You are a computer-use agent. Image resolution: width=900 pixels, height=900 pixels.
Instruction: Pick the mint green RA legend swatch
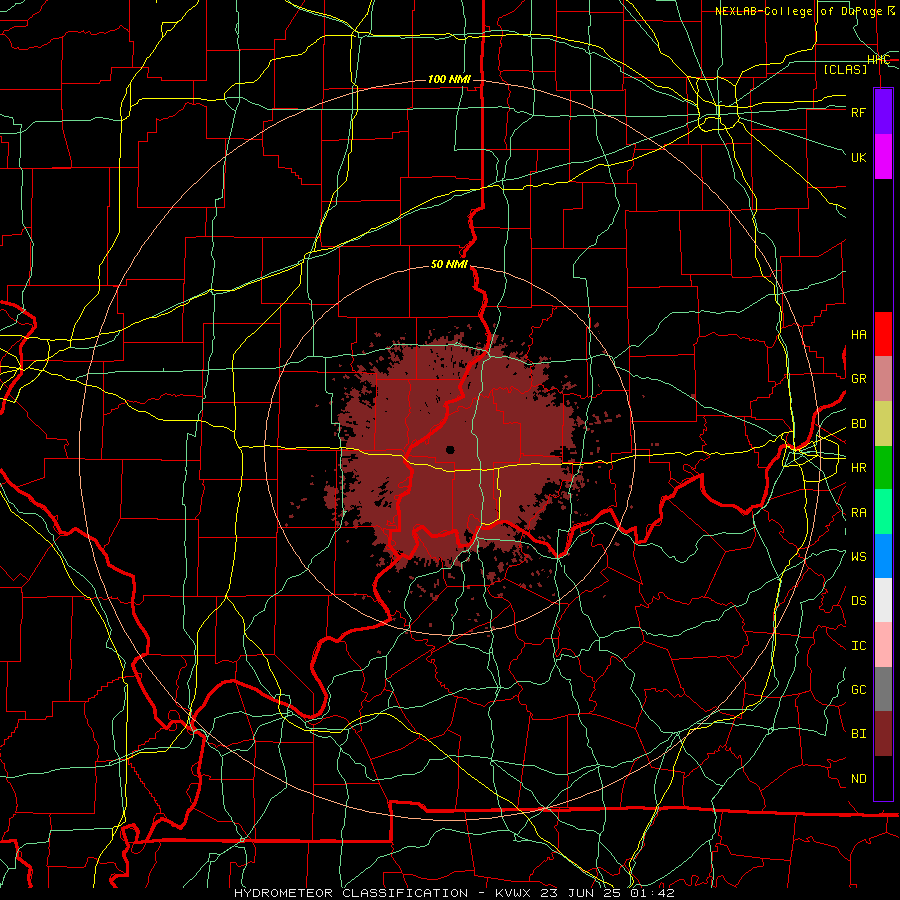pyautogui.click(x=883, y=512)
